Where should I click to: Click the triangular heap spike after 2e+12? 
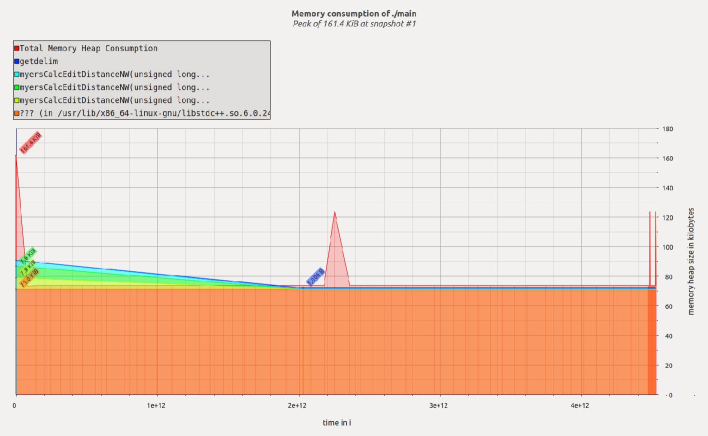(335, 257)
